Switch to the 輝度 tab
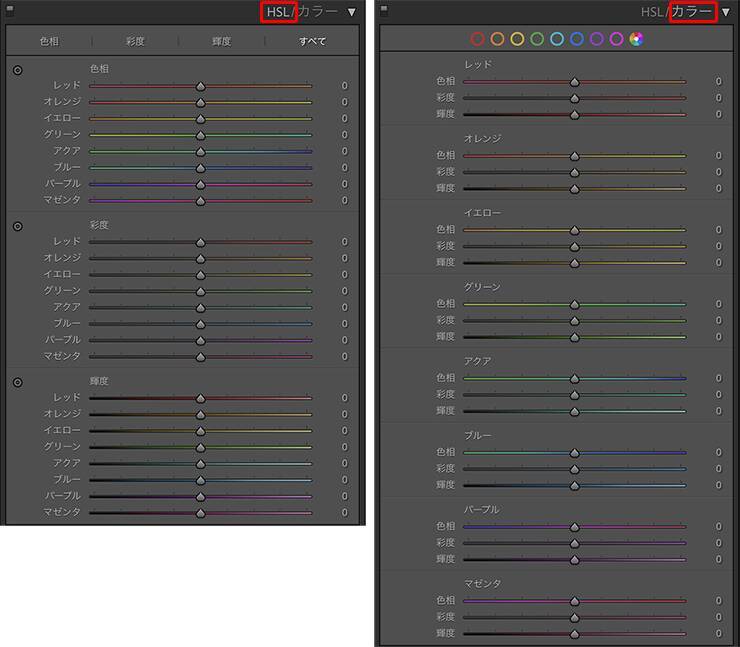 [222, 42]
